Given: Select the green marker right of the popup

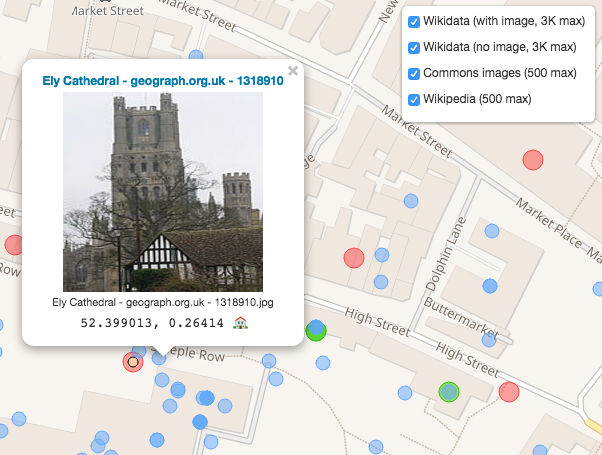Looking at the screenshot, I should click(316, 331).
